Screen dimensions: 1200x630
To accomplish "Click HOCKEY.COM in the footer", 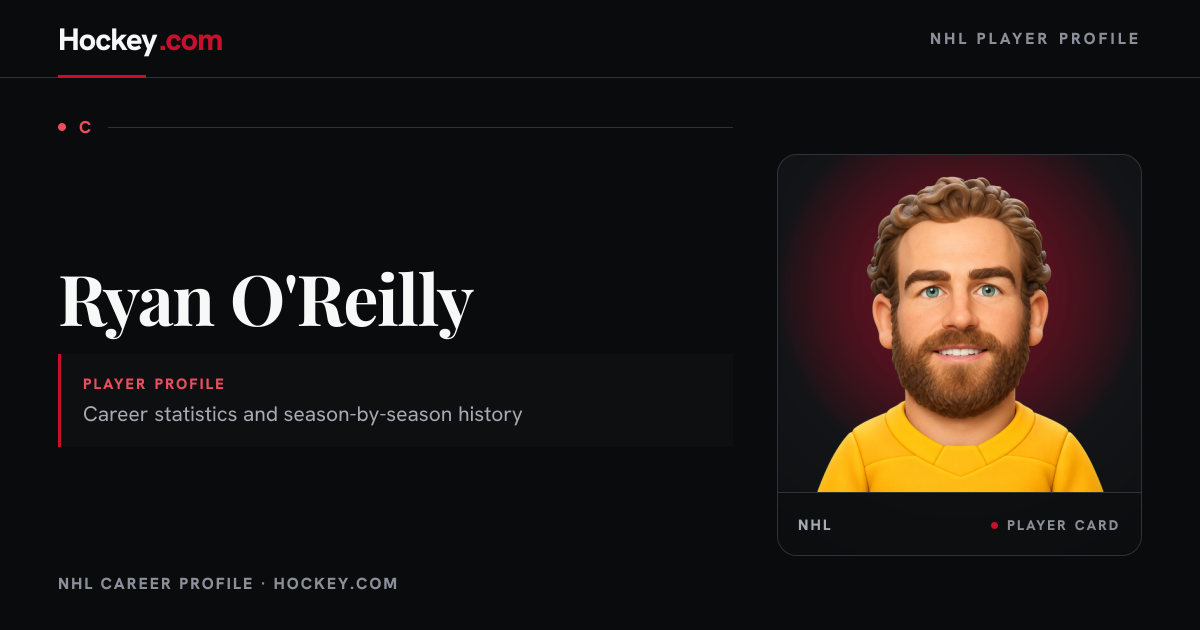I will click(x=336, y=583).
